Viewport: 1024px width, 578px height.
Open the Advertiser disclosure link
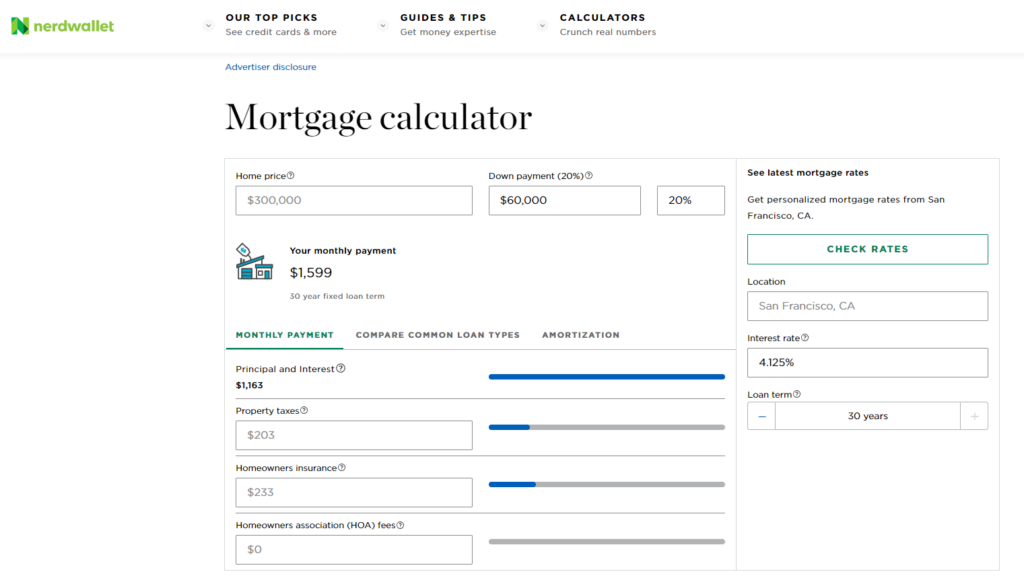tap(270, 67)
